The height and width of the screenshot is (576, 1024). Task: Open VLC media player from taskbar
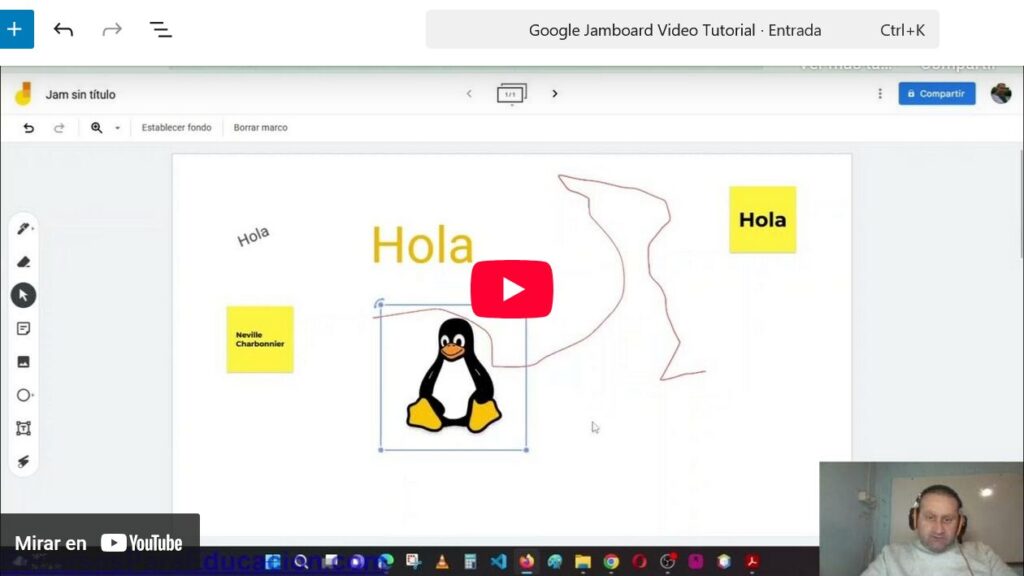tap(442, 562)
